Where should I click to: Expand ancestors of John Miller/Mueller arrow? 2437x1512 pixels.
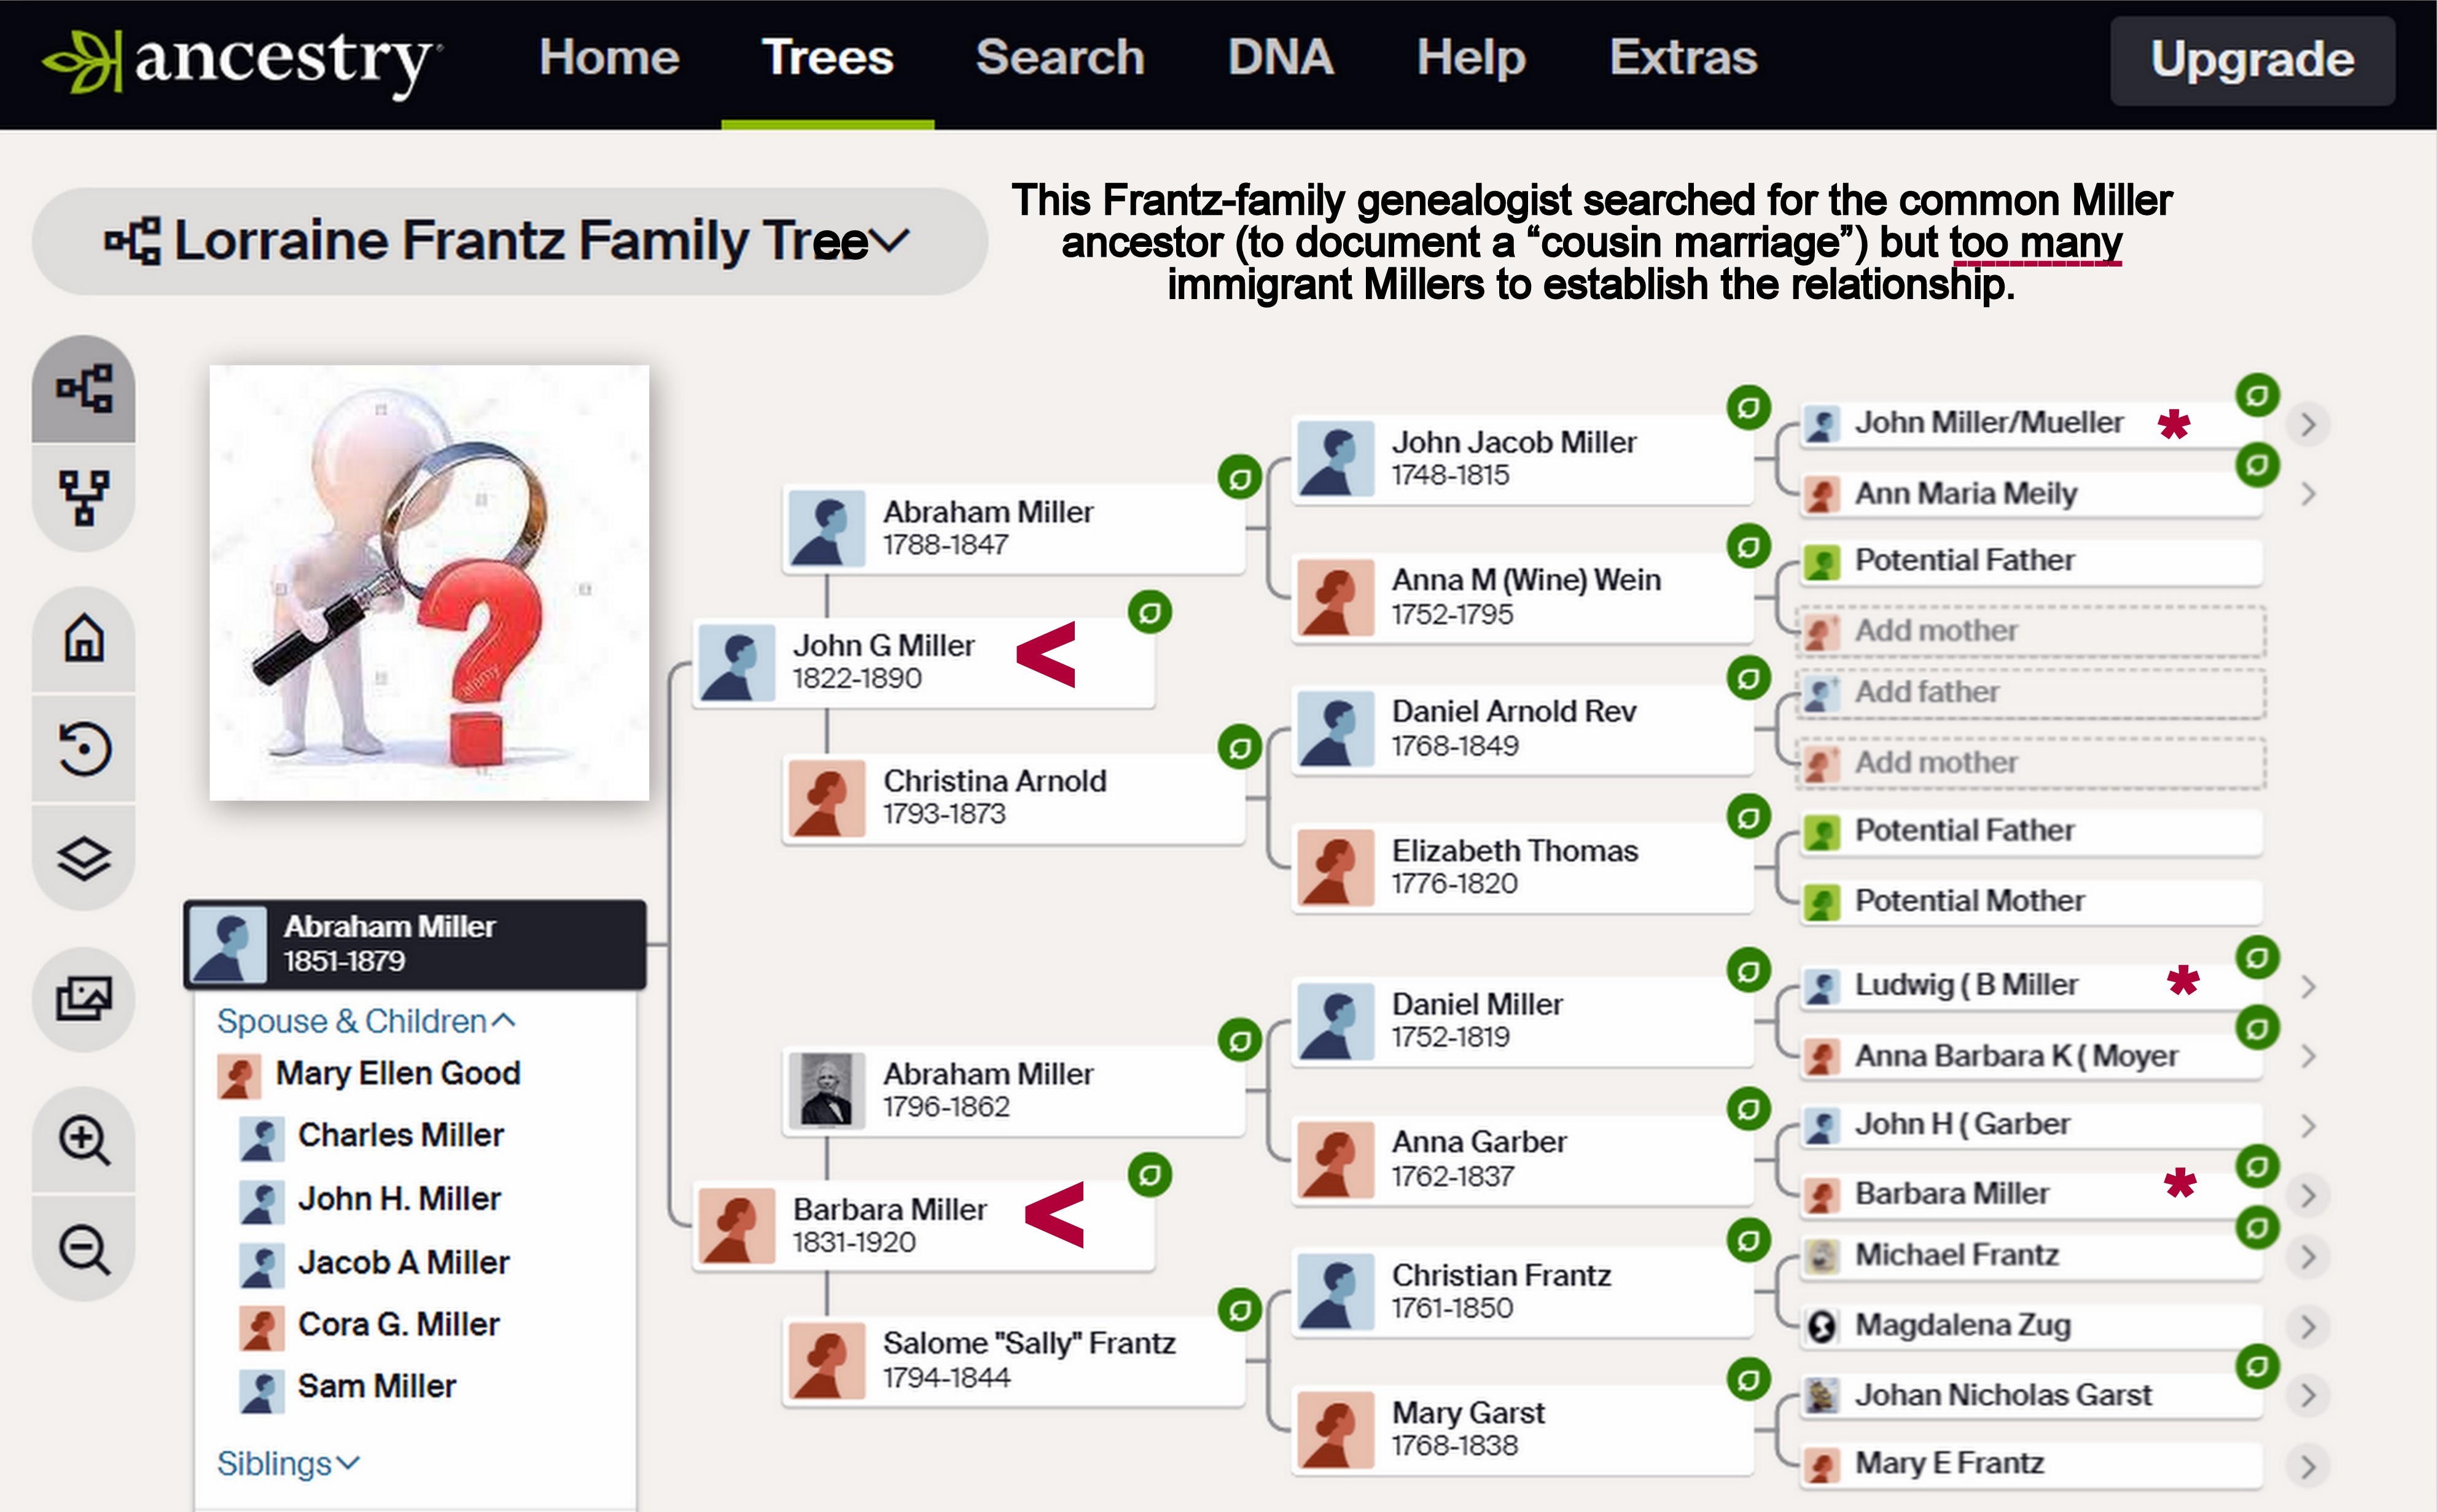tap(2308, 424)
